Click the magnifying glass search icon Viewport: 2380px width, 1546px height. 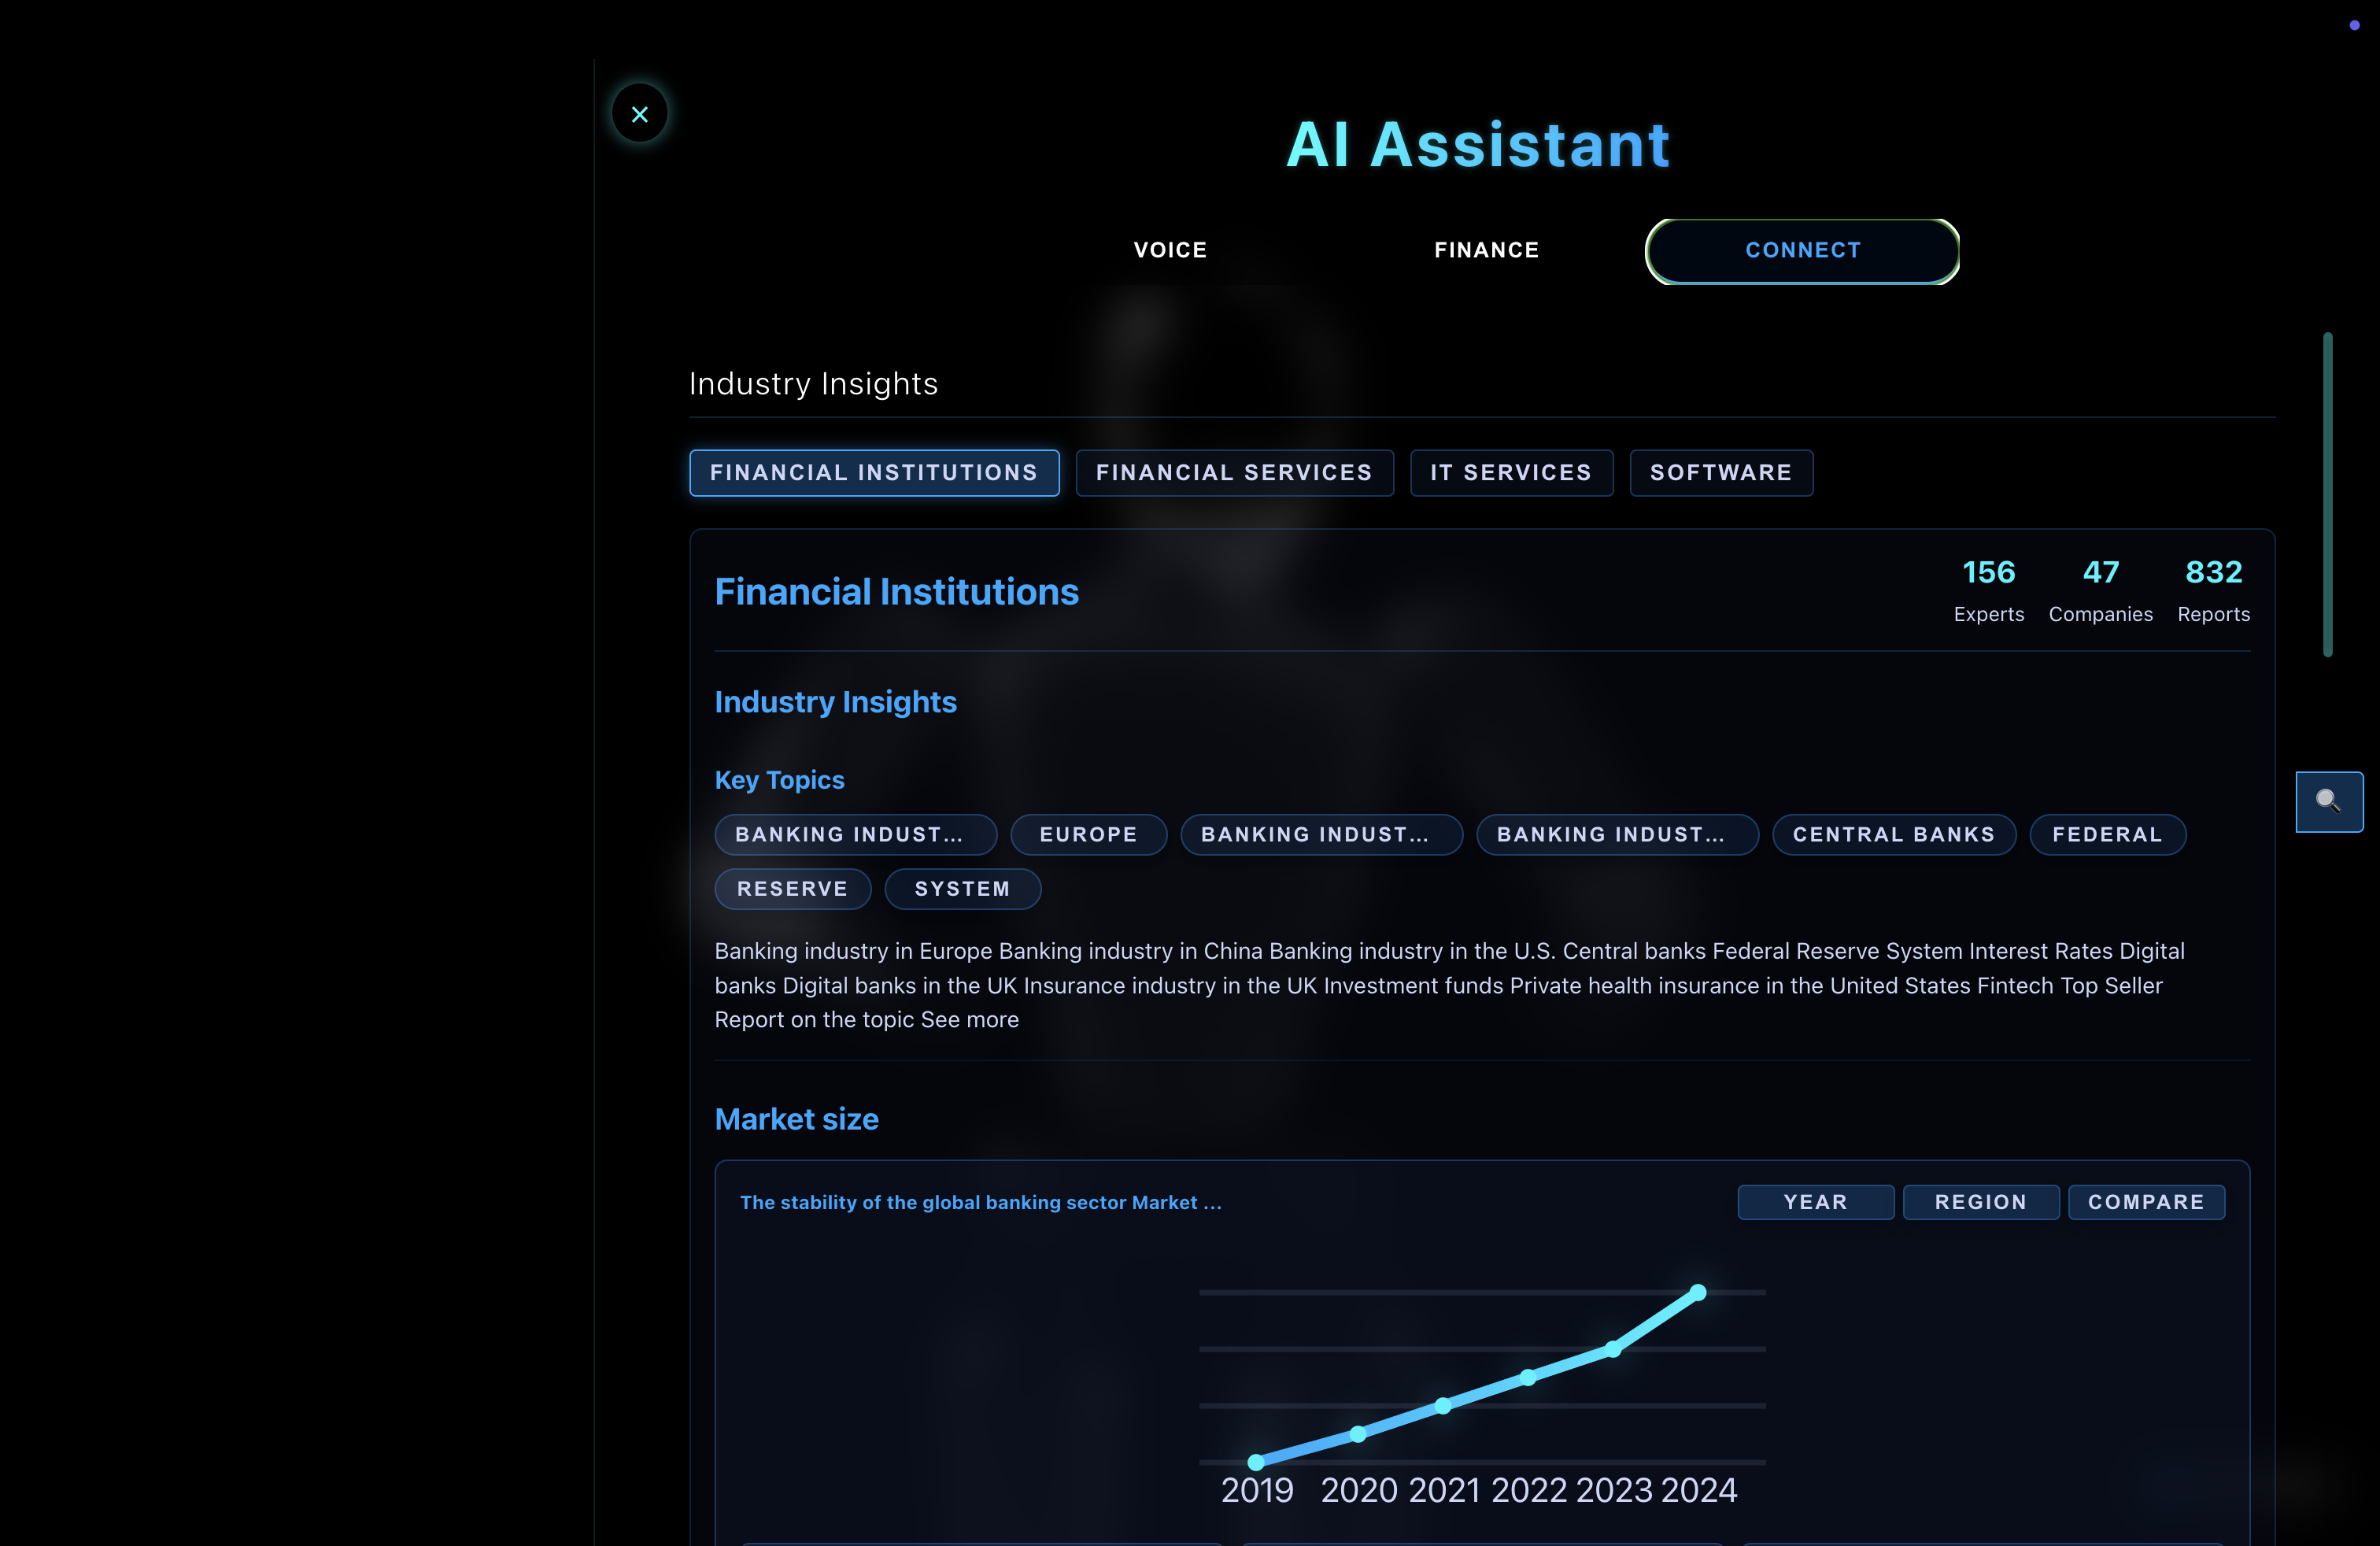click(x=2328, y=801)
